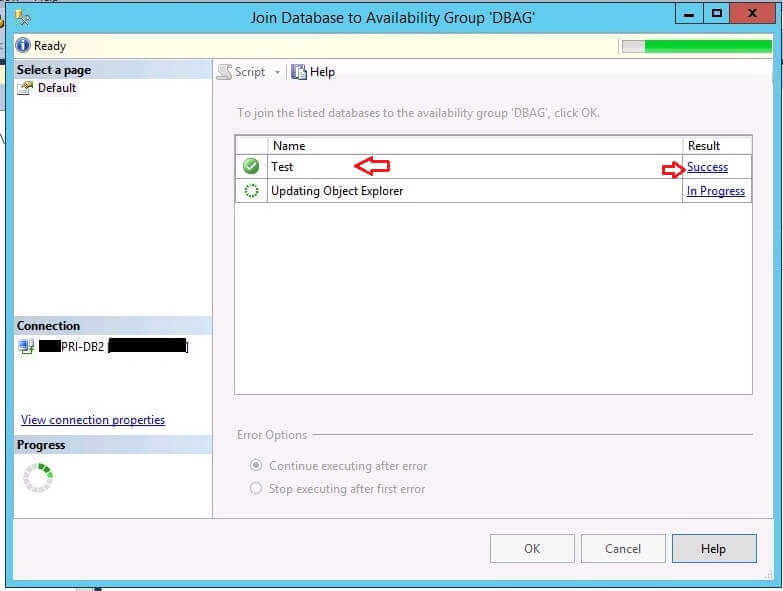Maximize the Join Database dialog
Image resolution: width=783 pixels, height=591 pixels.
click(717, 13)
